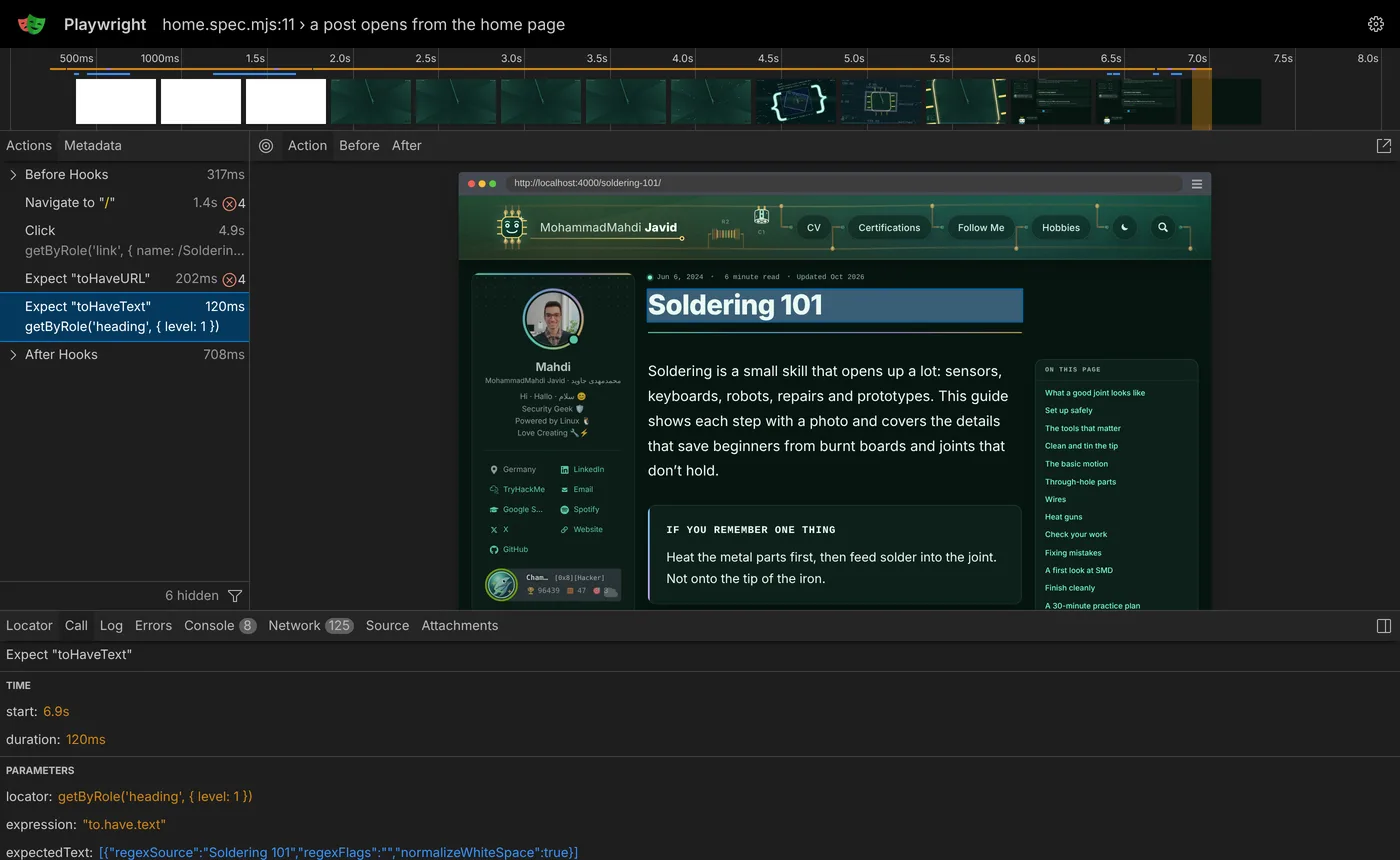
Task: Show the After snapshot tab
Action: (406, 146)
